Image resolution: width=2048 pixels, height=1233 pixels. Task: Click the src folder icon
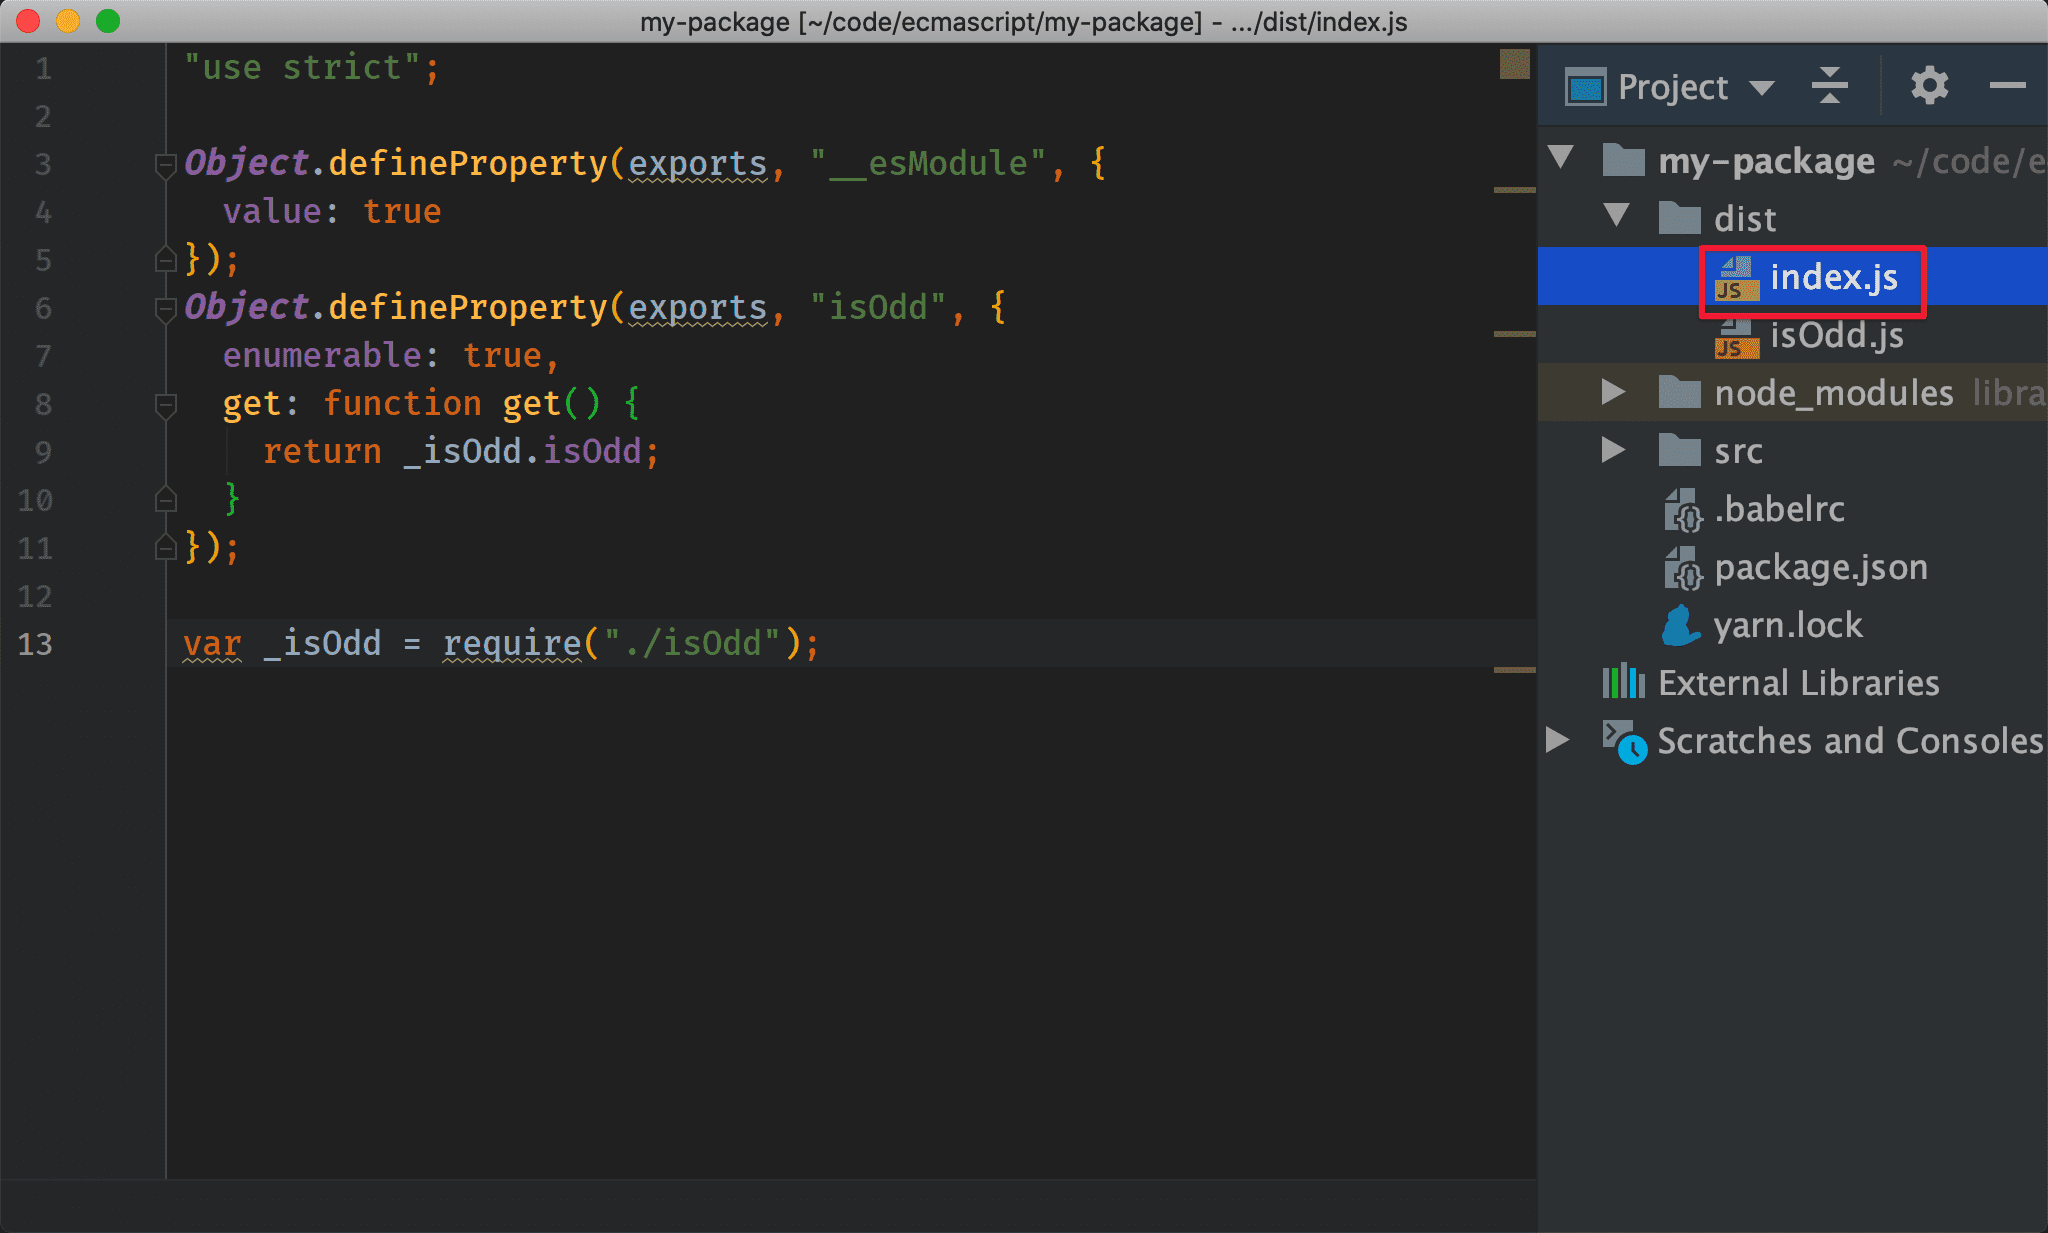(1679, 450)
